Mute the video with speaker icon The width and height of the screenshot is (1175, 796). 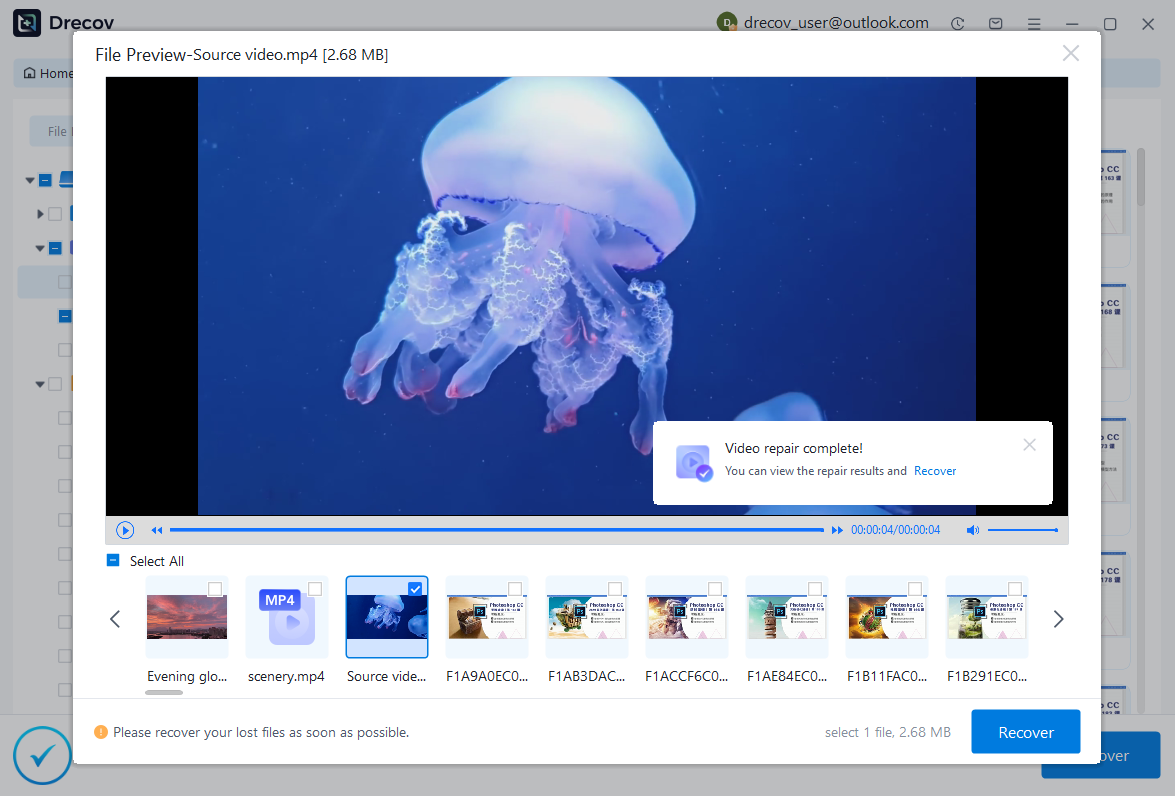pyautogui.click(x=973, y=530)
